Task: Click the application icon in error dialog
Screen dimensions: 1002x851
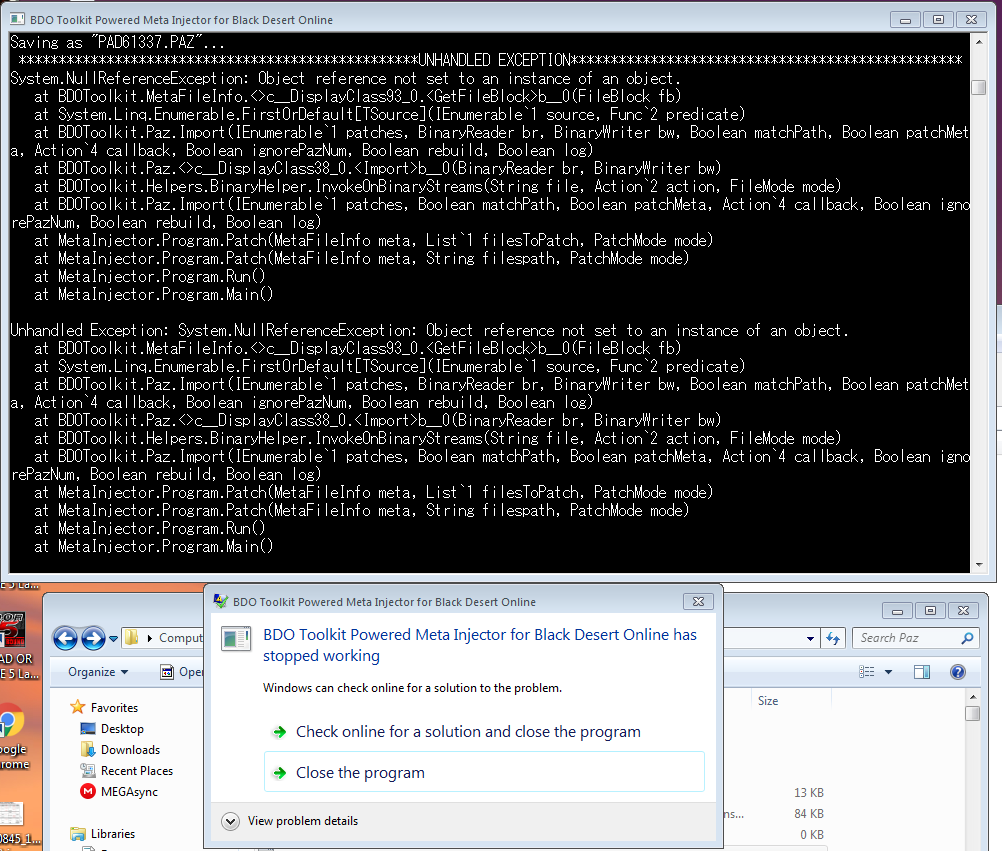Action: point(236,638)
